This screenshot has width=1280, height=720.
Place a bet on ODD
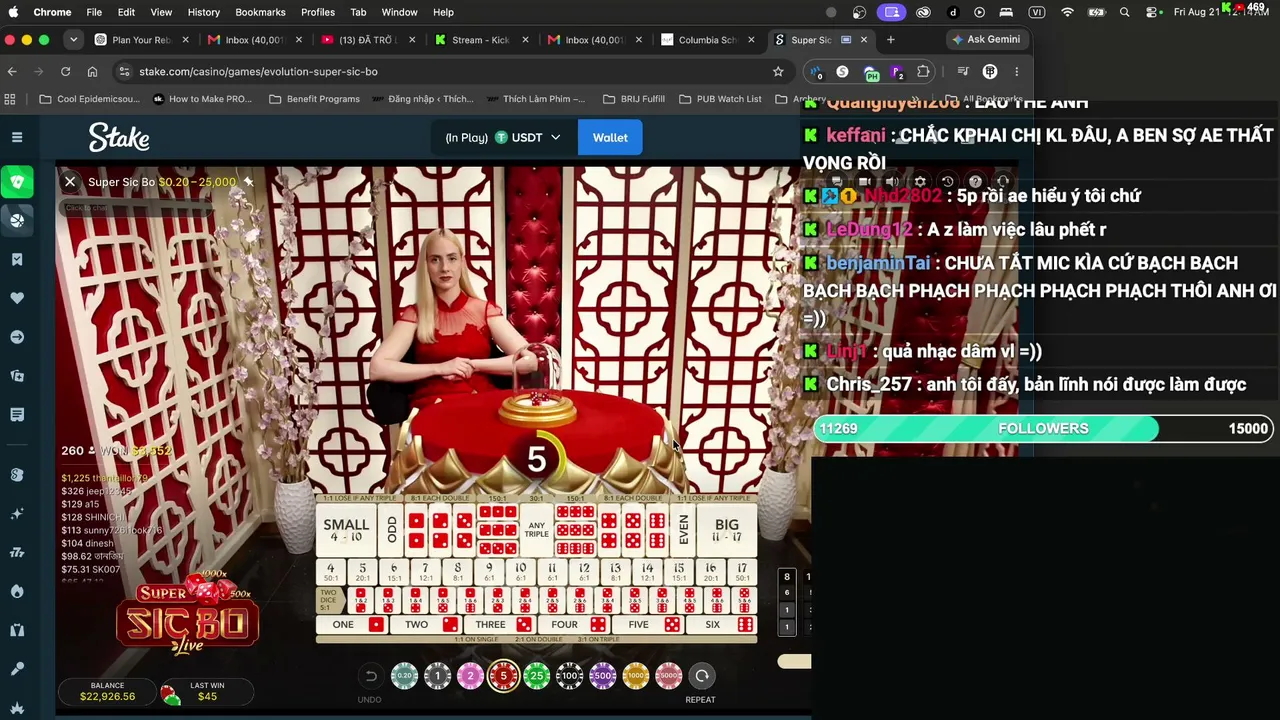pos(391,530)
